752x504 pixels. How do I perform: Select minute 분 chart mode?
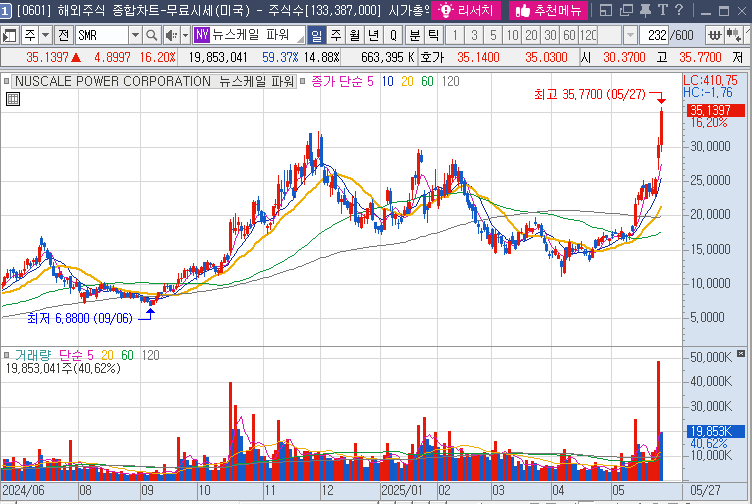(414, 35)
